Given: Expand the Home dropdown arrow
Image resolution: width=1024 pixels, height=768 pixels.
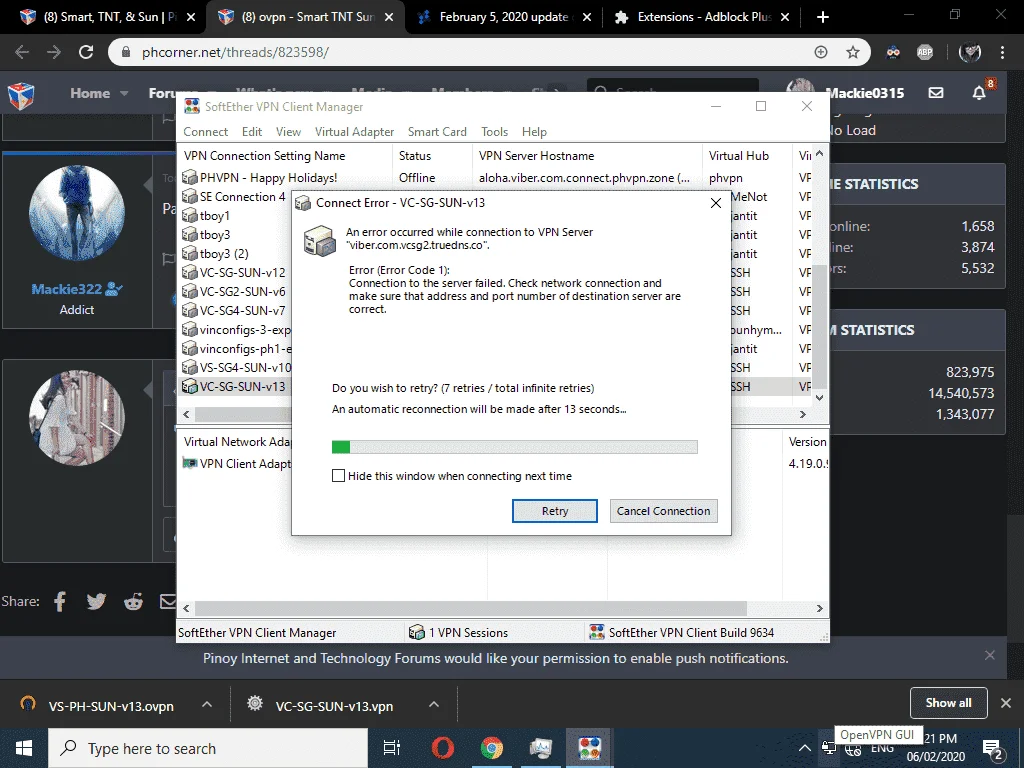Looking at the screenshot, I should pyautogui.click(x=124, y=94).
